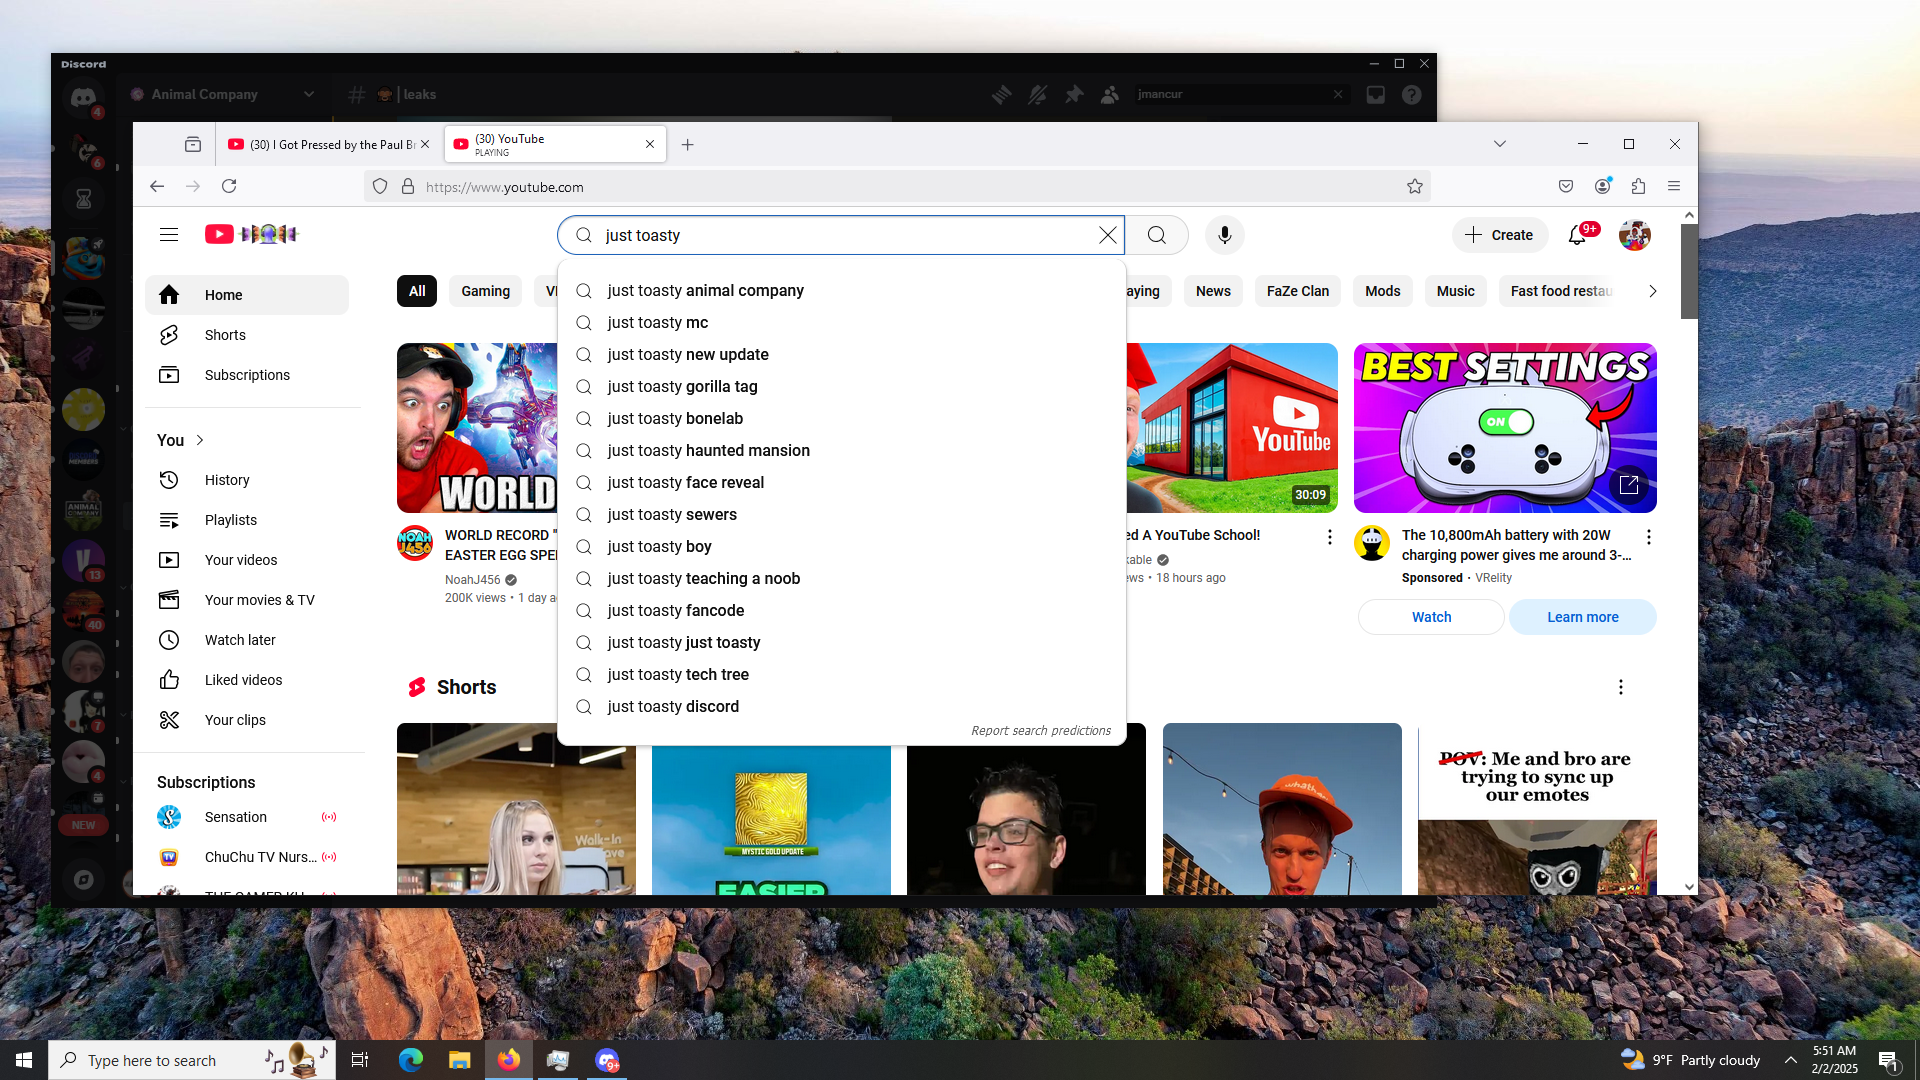The height and width of the screenshot is (1080, 1920).
Task: Click the voice search microphone icon
Action: coord(1224,235)
